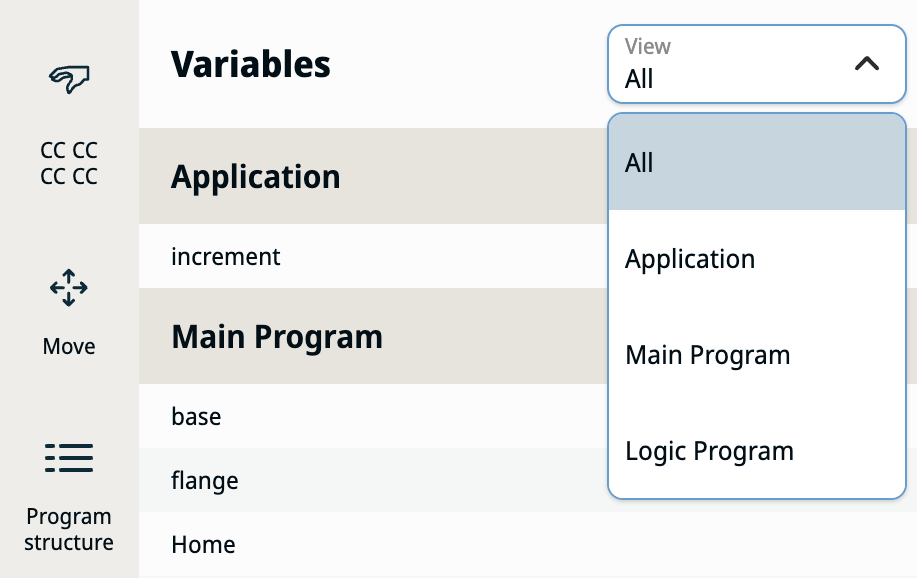Select the 'Home' variable row
Viewport: 917px width, 578px height.
[x=528, y=544]
